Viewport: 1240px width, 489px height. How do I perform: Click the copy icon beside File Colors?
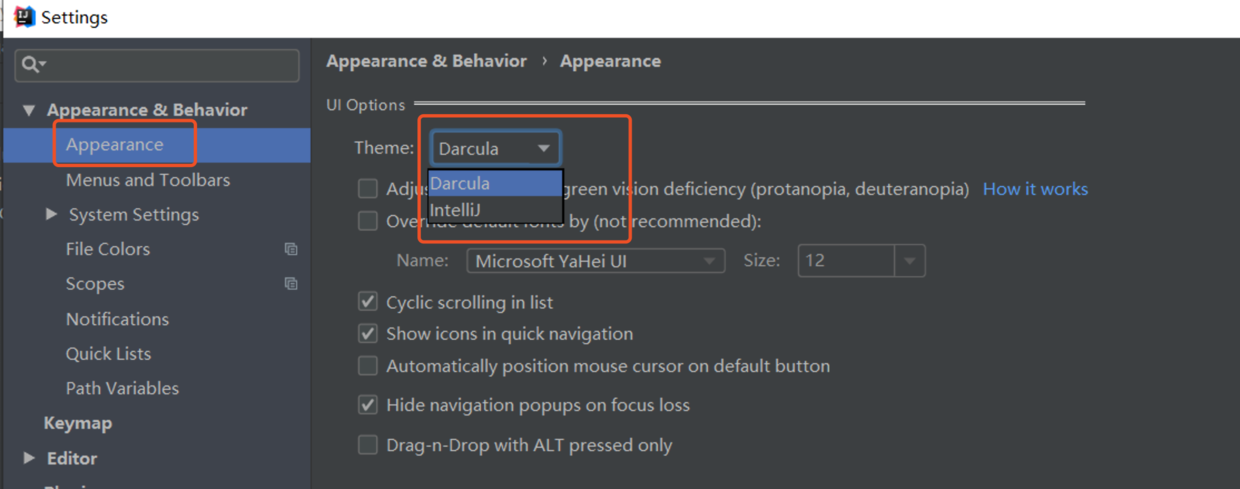click(x=291, y=249)
